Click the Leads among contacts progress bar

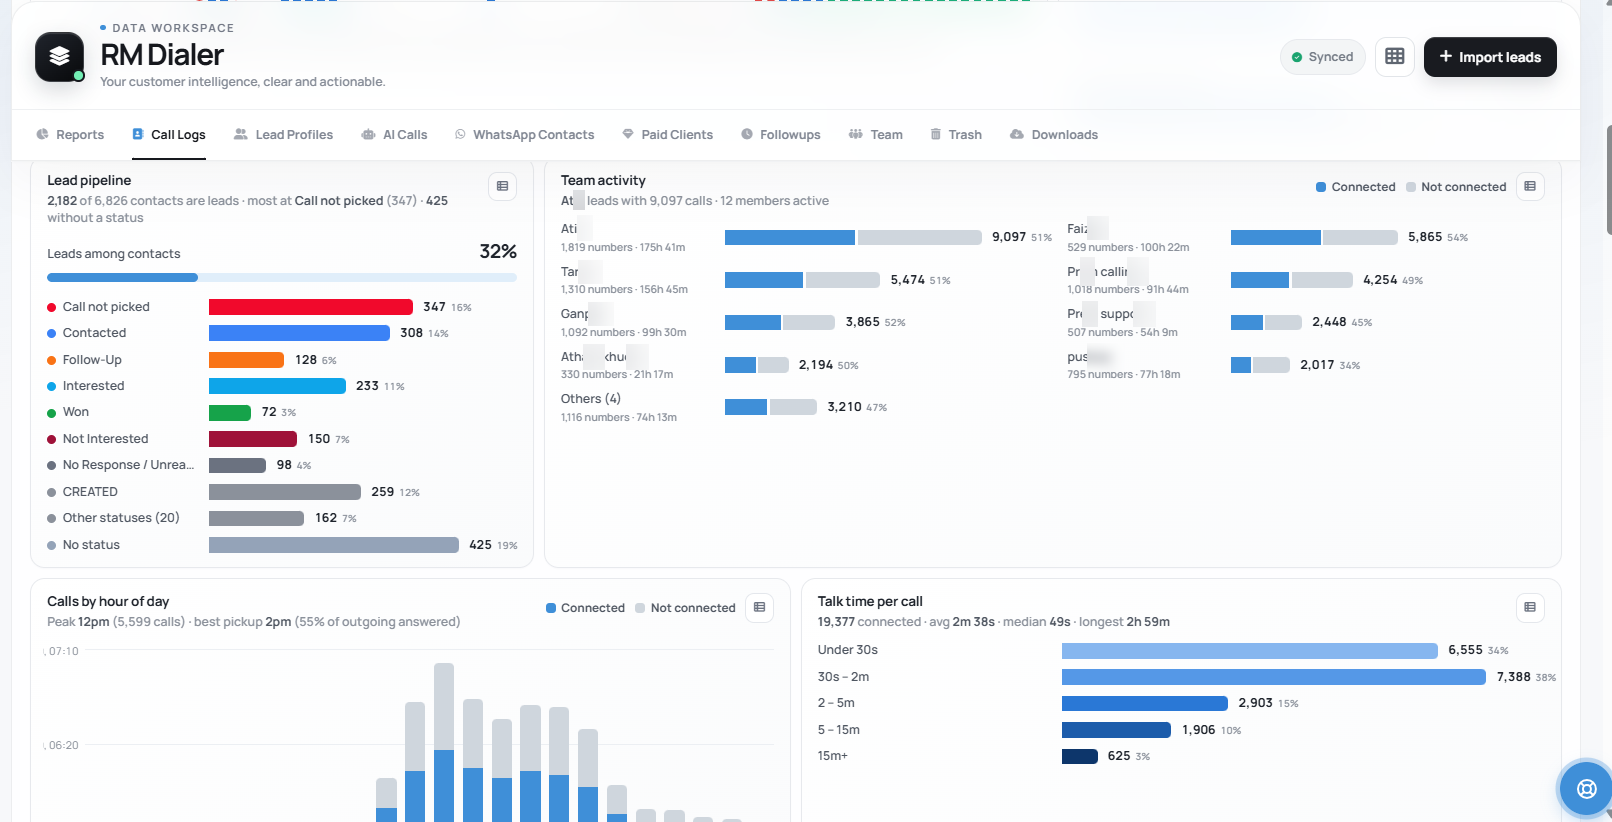coord(282,277)
